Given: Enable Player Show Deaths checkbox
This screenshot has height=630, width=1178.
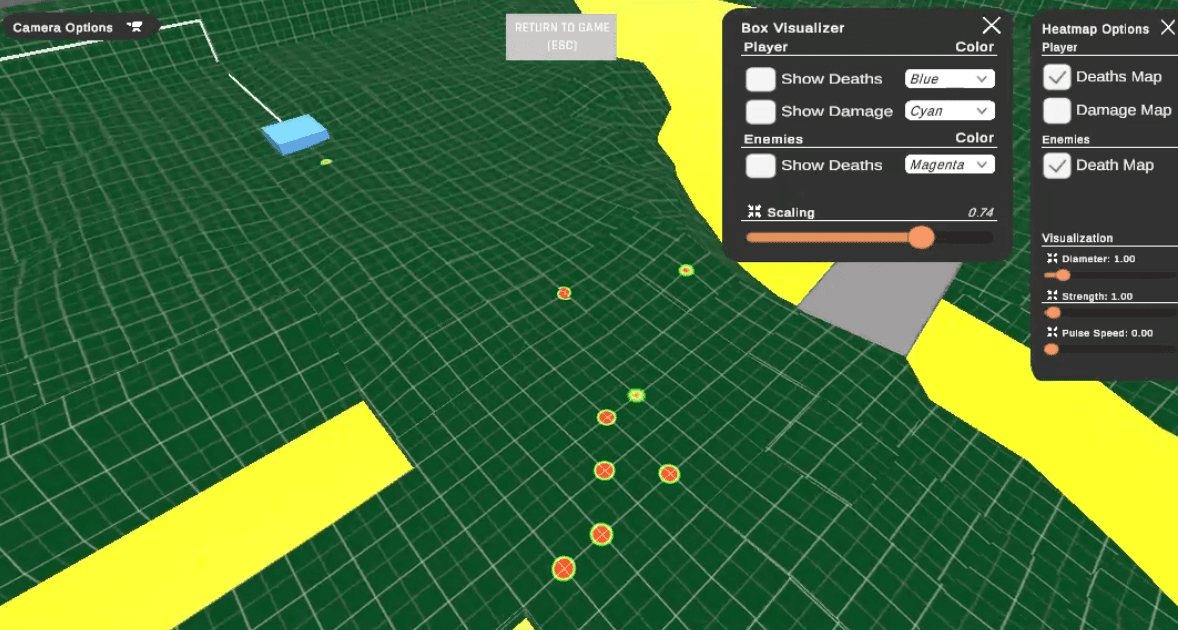Looking at the screenshot, I should point(760,79).
